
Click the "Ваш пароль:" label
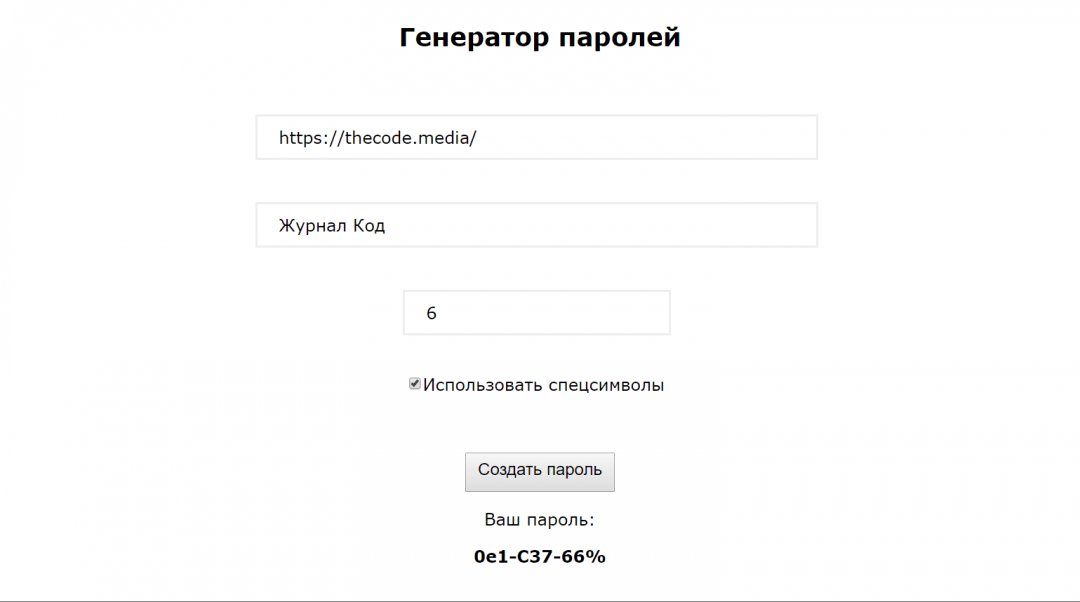click(x=540, y=520)
